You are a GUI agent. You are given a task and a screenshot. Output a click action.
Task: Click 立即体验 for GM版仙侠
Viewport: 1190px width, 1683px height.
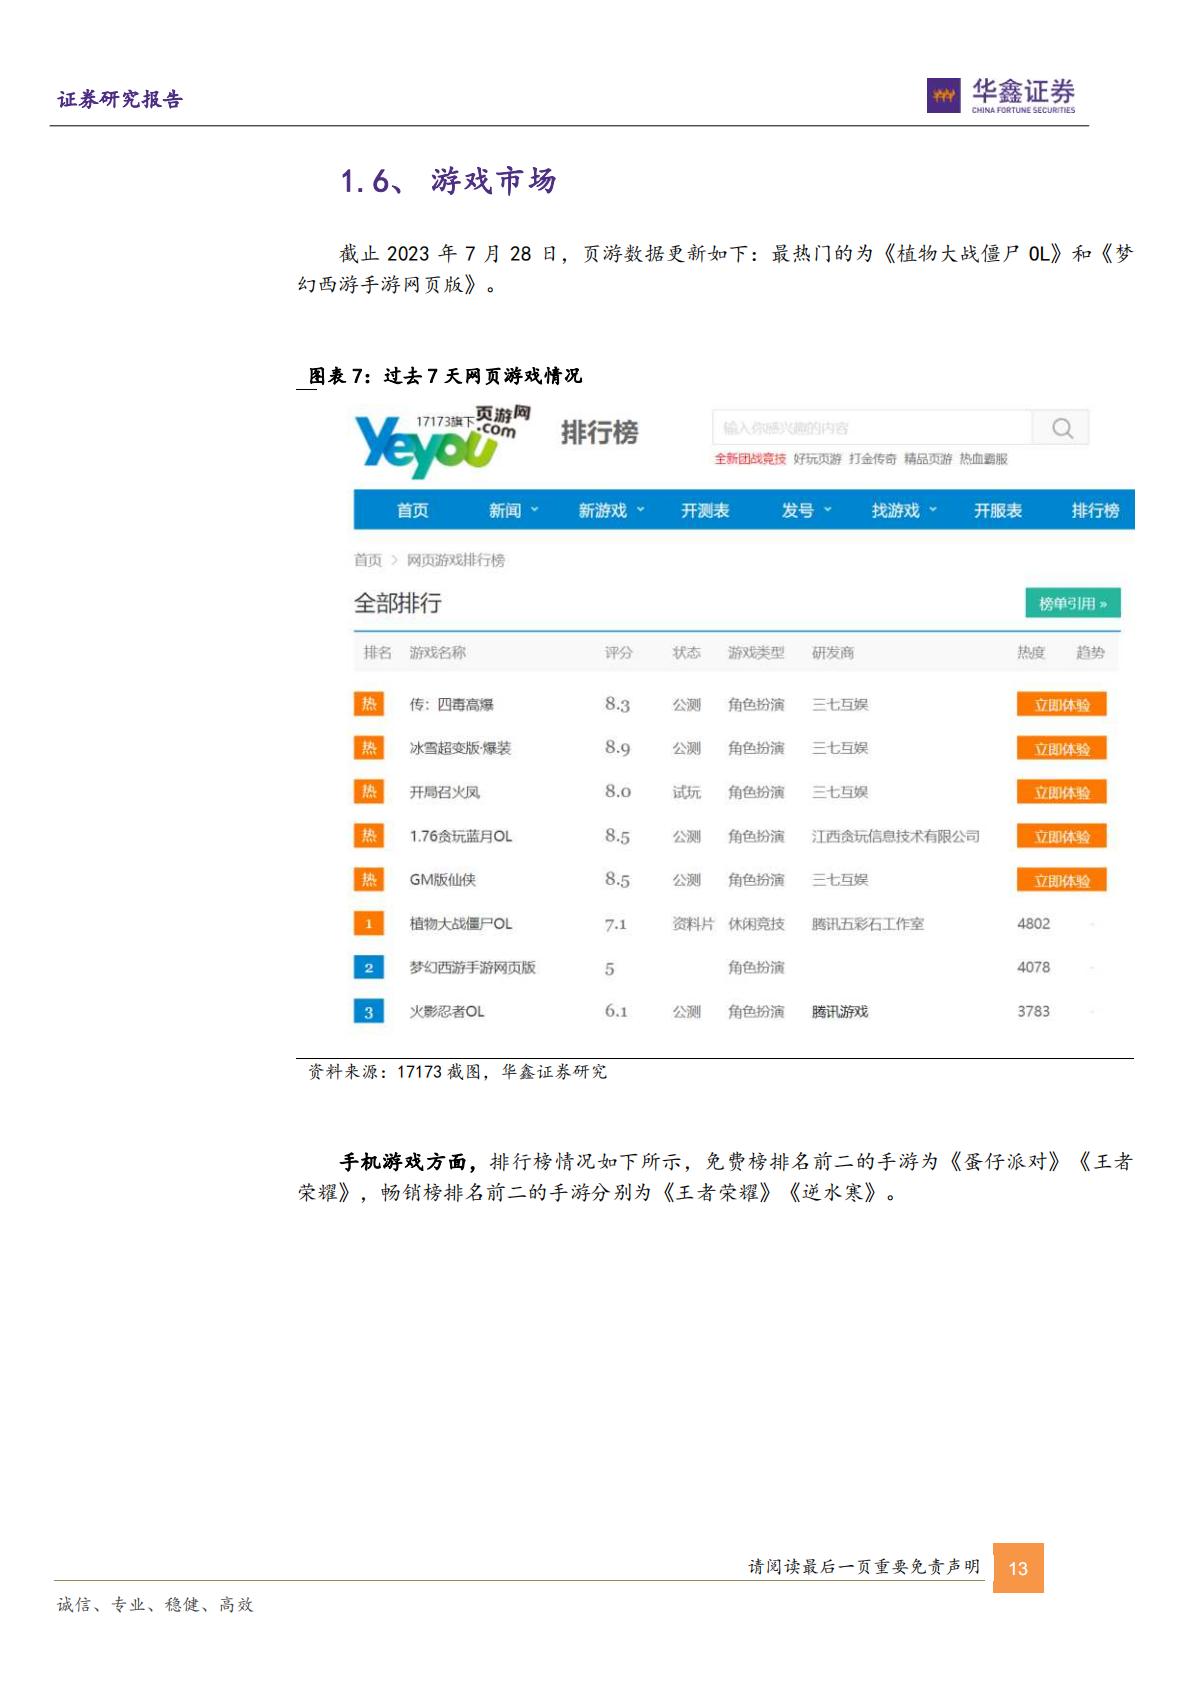tap(1062, 881)
